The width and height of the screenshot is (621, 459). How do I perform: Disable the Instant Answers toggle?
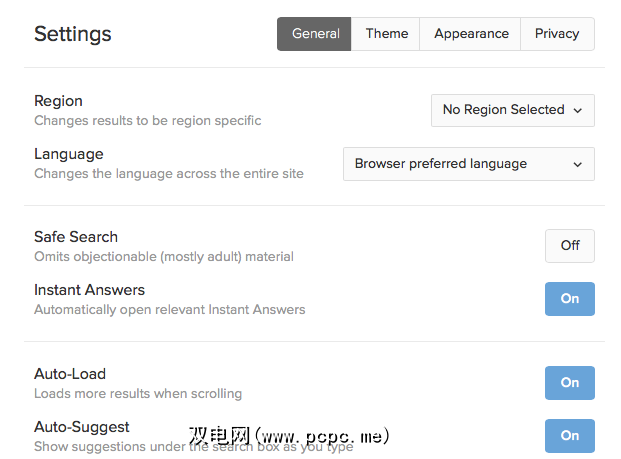[x=570, y=298]
